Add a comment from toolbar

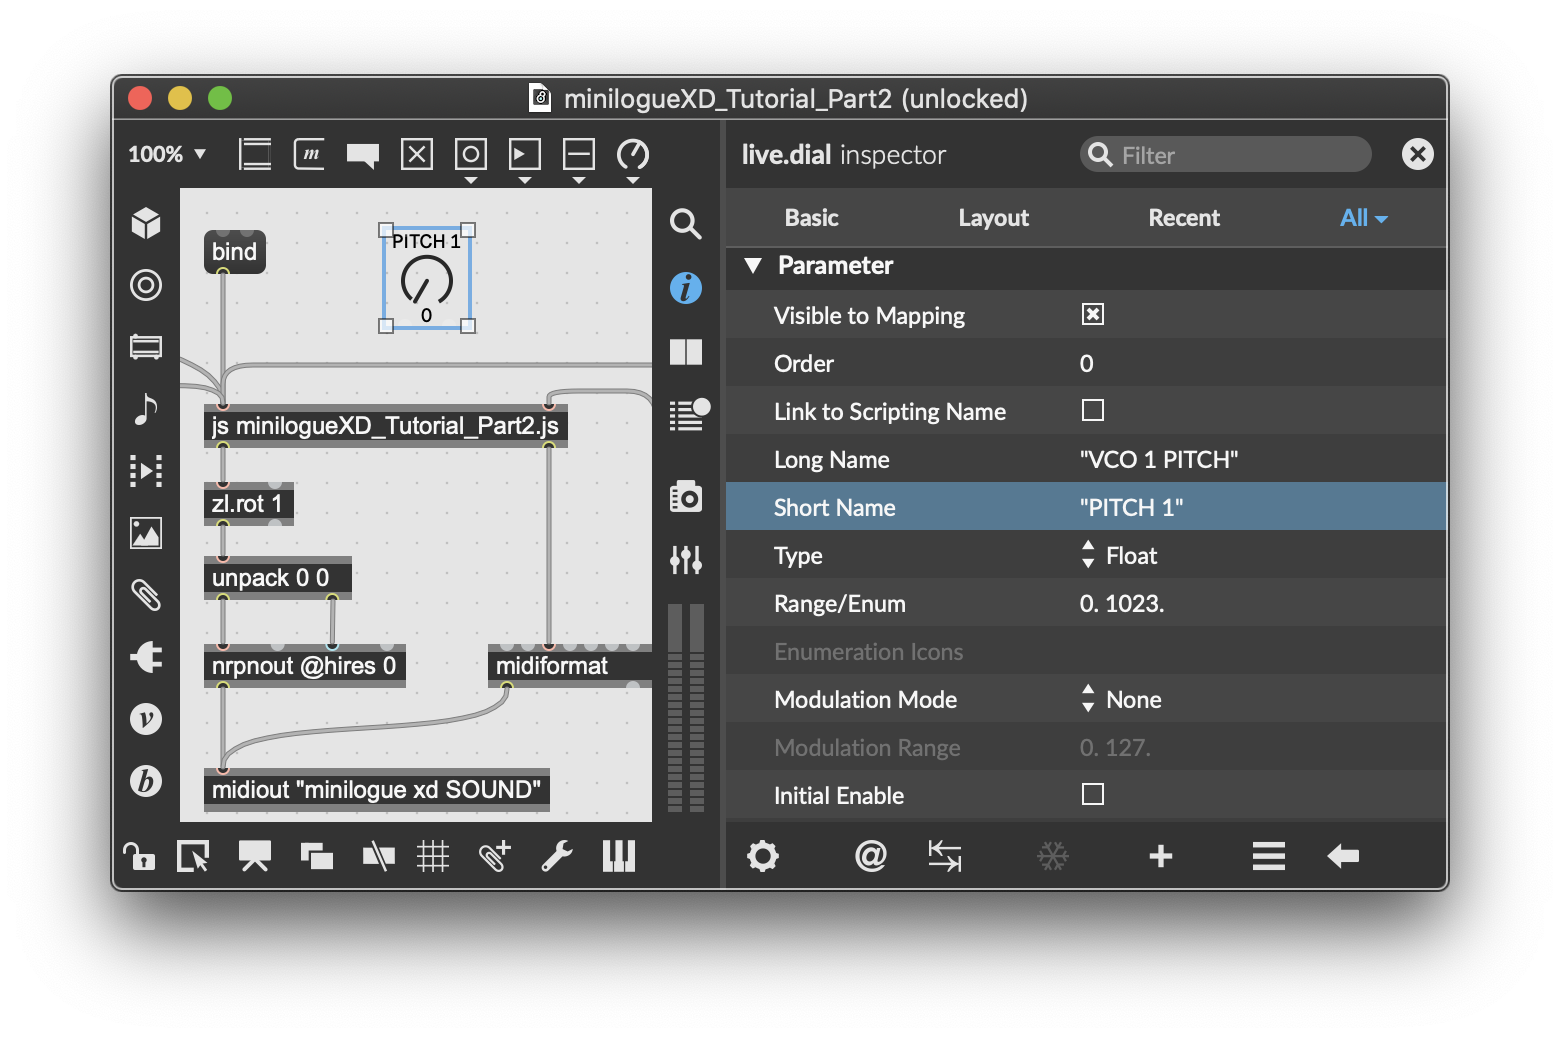tap(363, 155)
